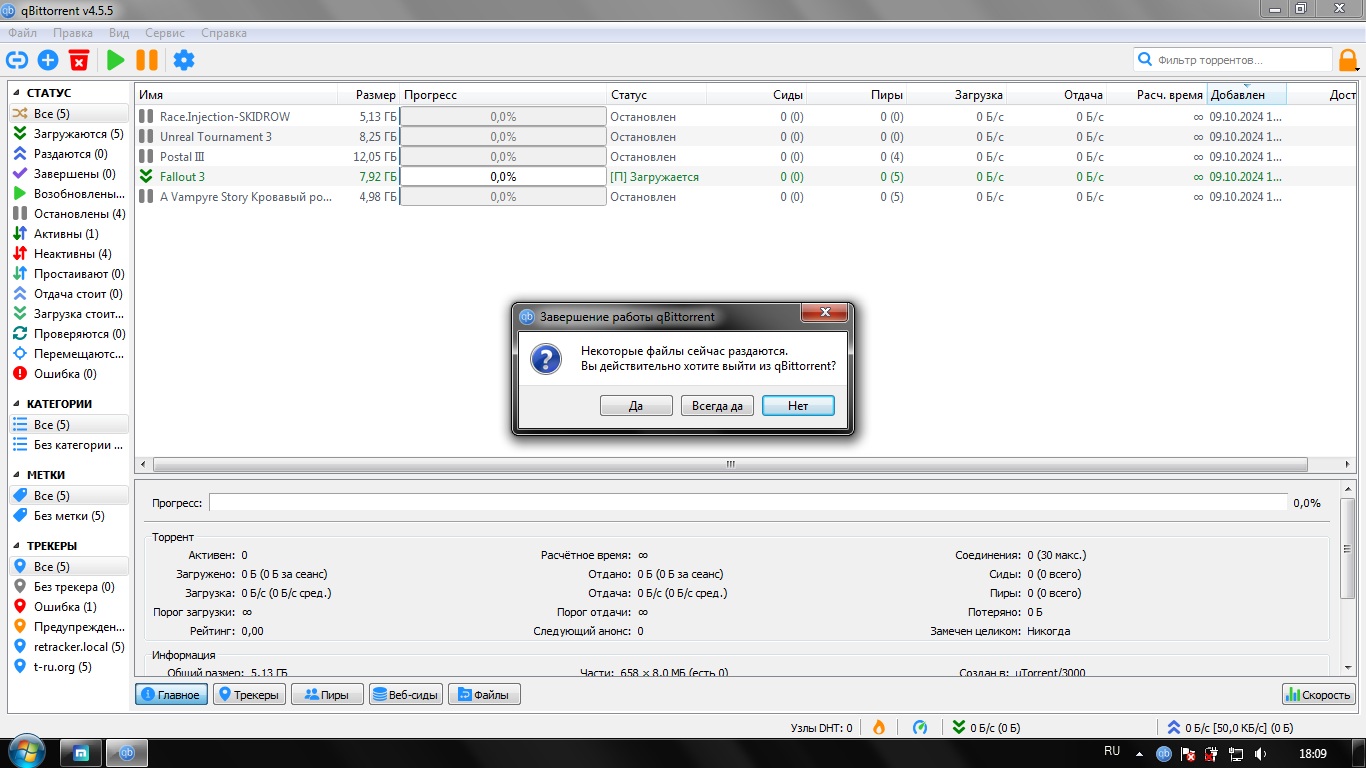Choose Всегда да in the exit dialog
This screenshot has width=1366, height=768.
click(717, 406)
